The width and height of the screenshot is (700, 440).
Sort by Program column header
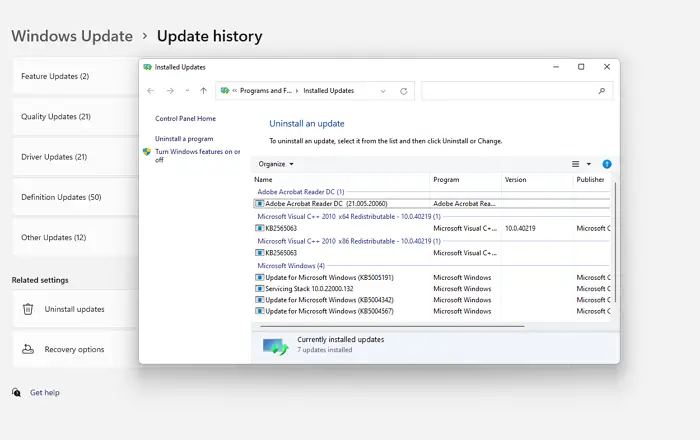click(466, 180)
